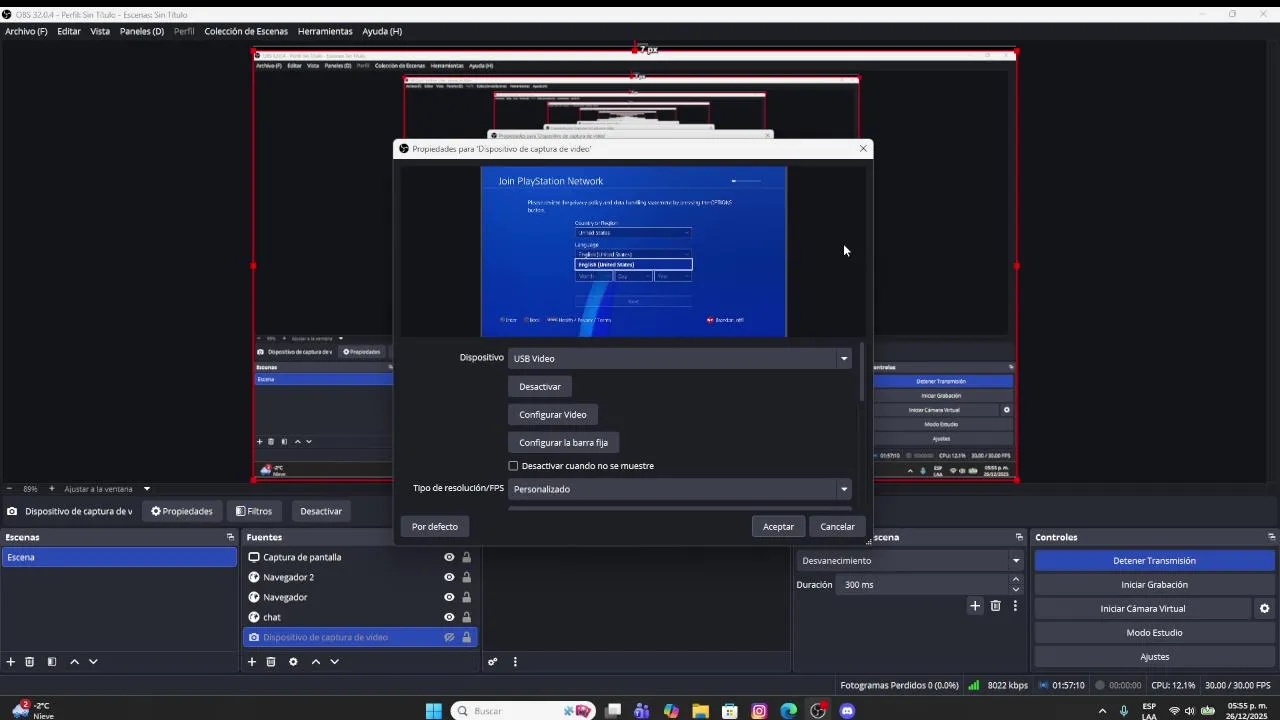Click Detener Transmisión button

1154,561
